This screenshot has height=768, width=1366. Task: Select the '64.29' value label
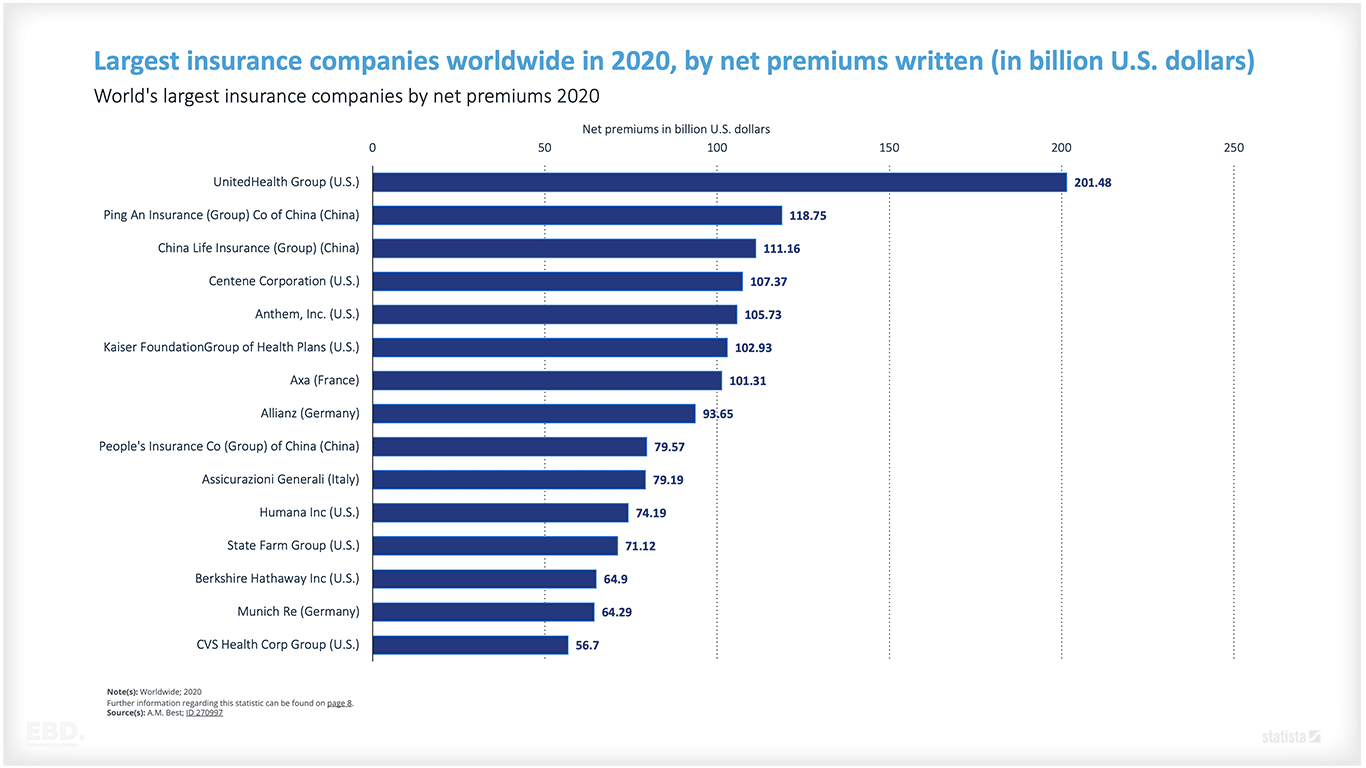tap(617, 612)
